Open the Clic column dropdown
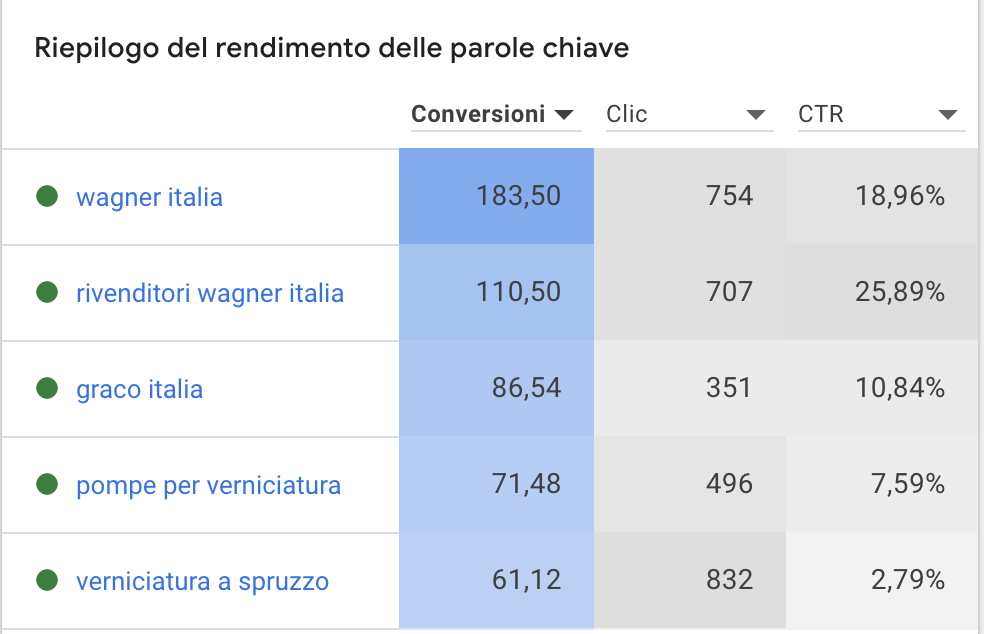The height and width of the screenshot is (634, 984). click(x=689, y=115)
